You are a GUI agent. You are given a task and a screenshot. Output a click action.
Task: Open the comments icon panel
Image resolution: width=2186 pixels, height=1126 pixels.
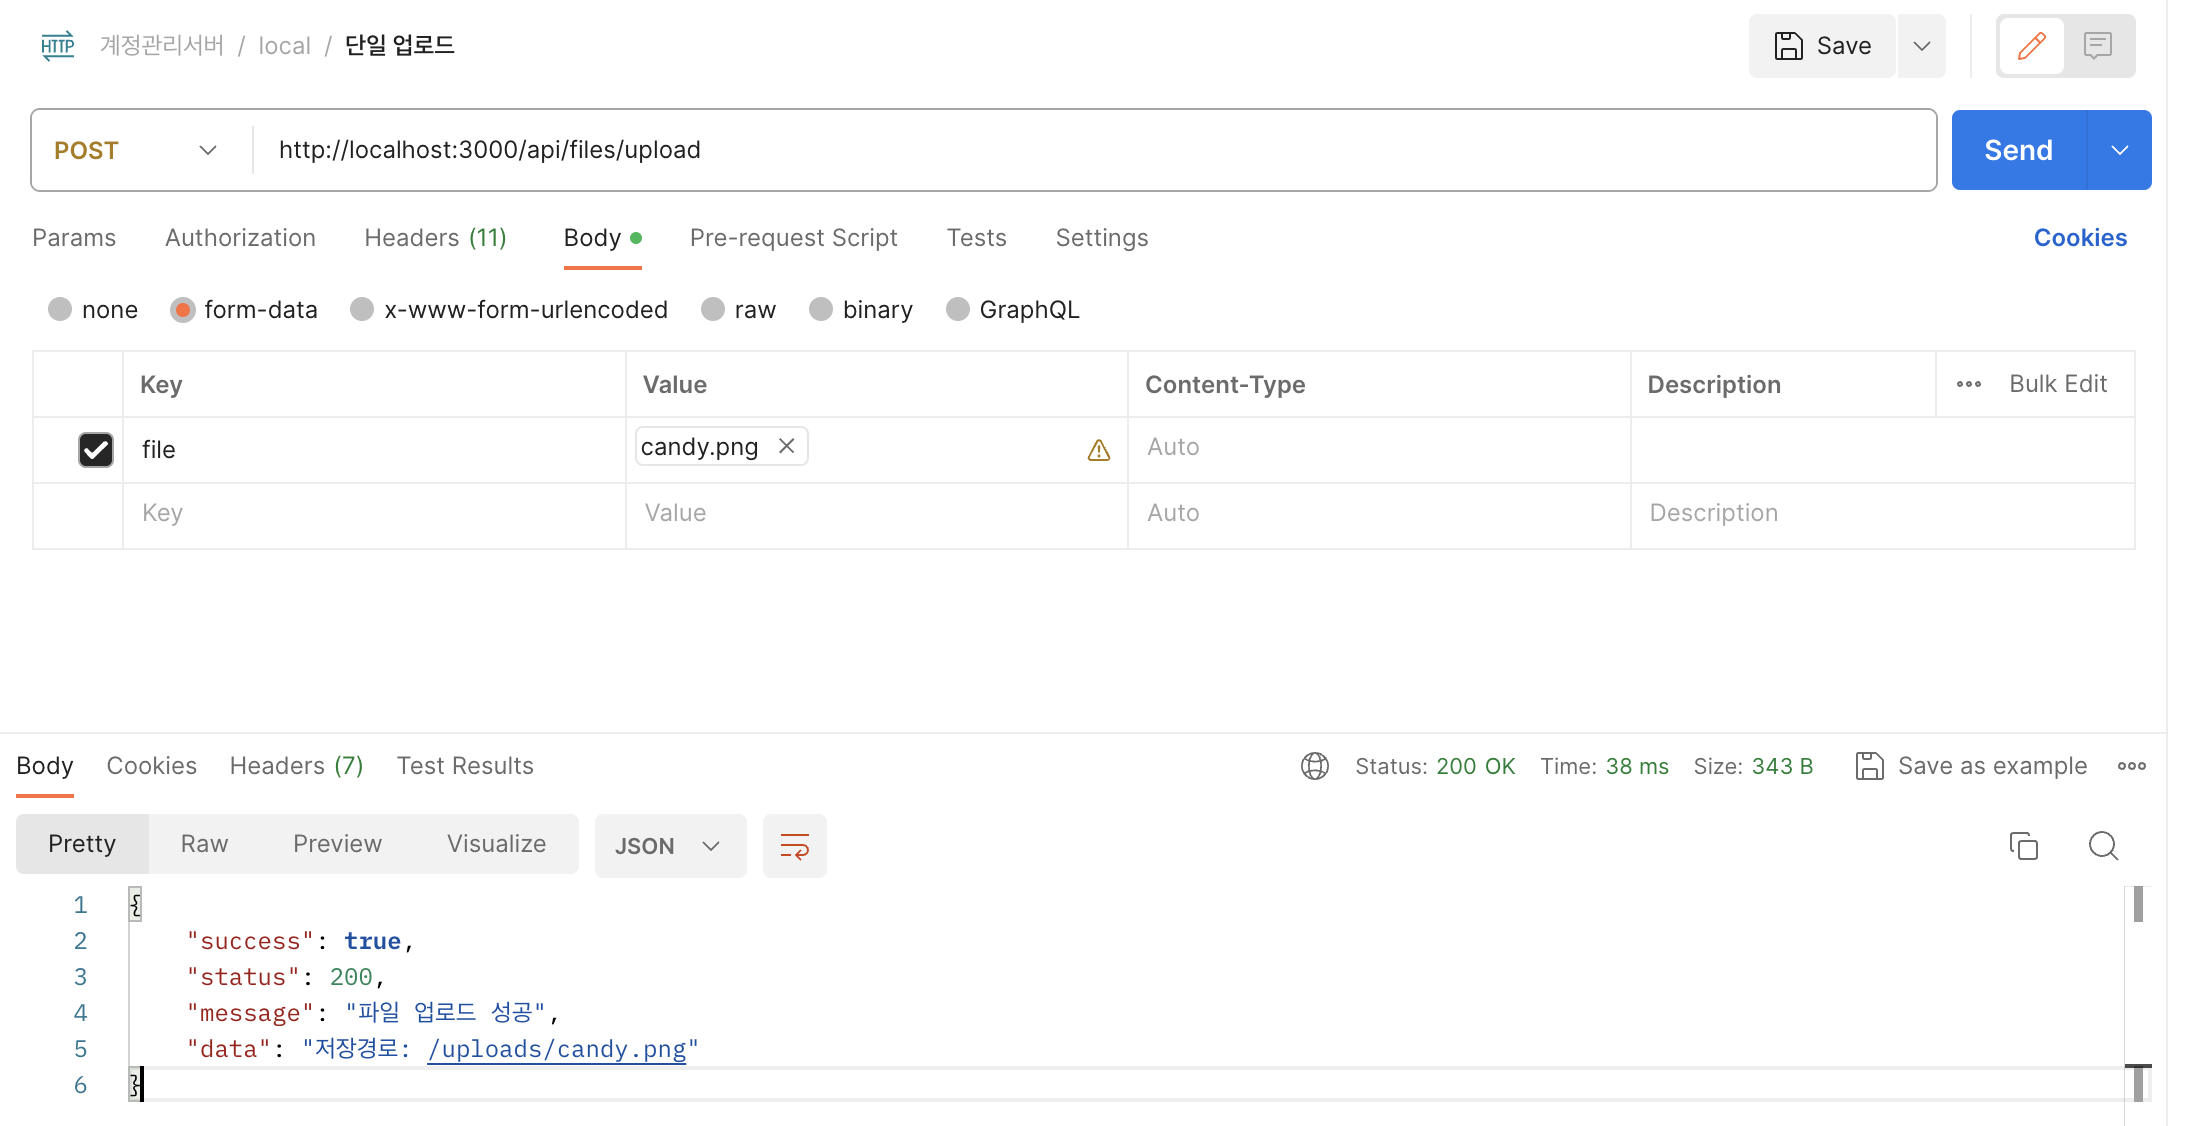point(2098,46)
